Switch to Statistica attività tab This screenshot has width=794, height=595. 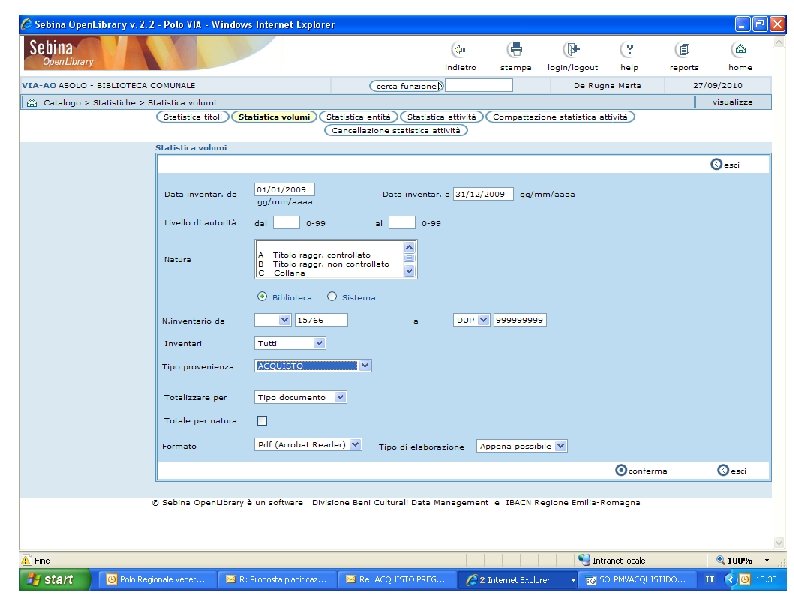(x=442, y=117)
